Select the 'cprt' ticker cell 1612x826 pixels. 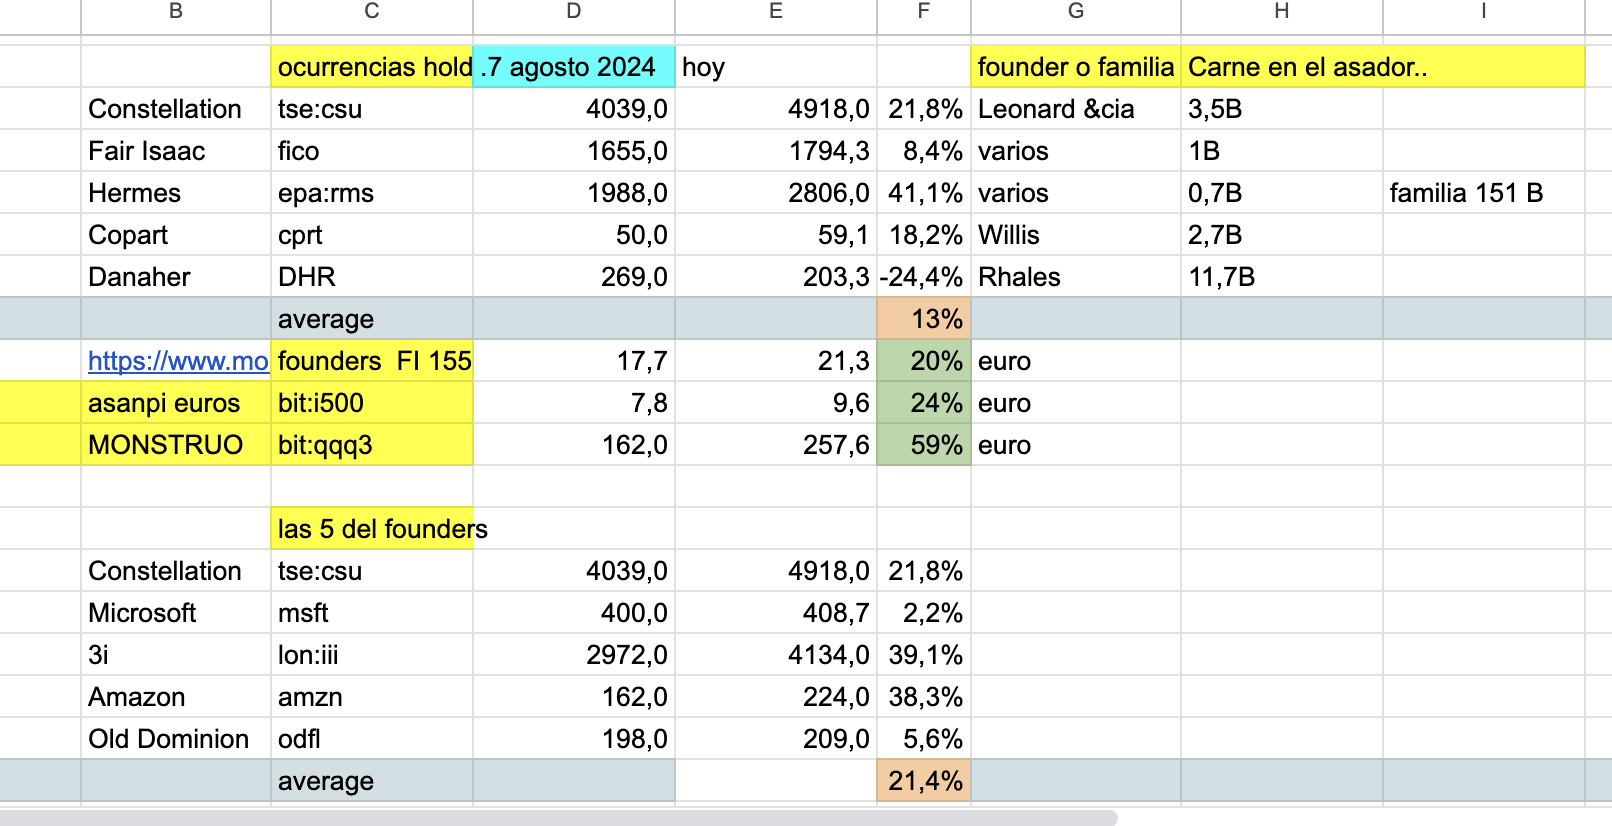(x=372, y=235)
